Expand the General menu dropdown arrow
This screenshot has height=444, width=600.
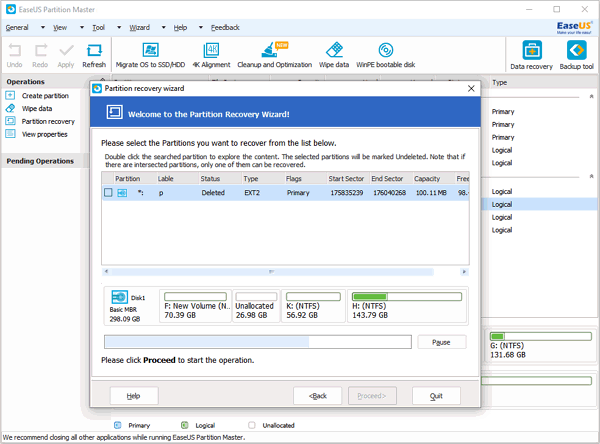click(x=43, y=28)
